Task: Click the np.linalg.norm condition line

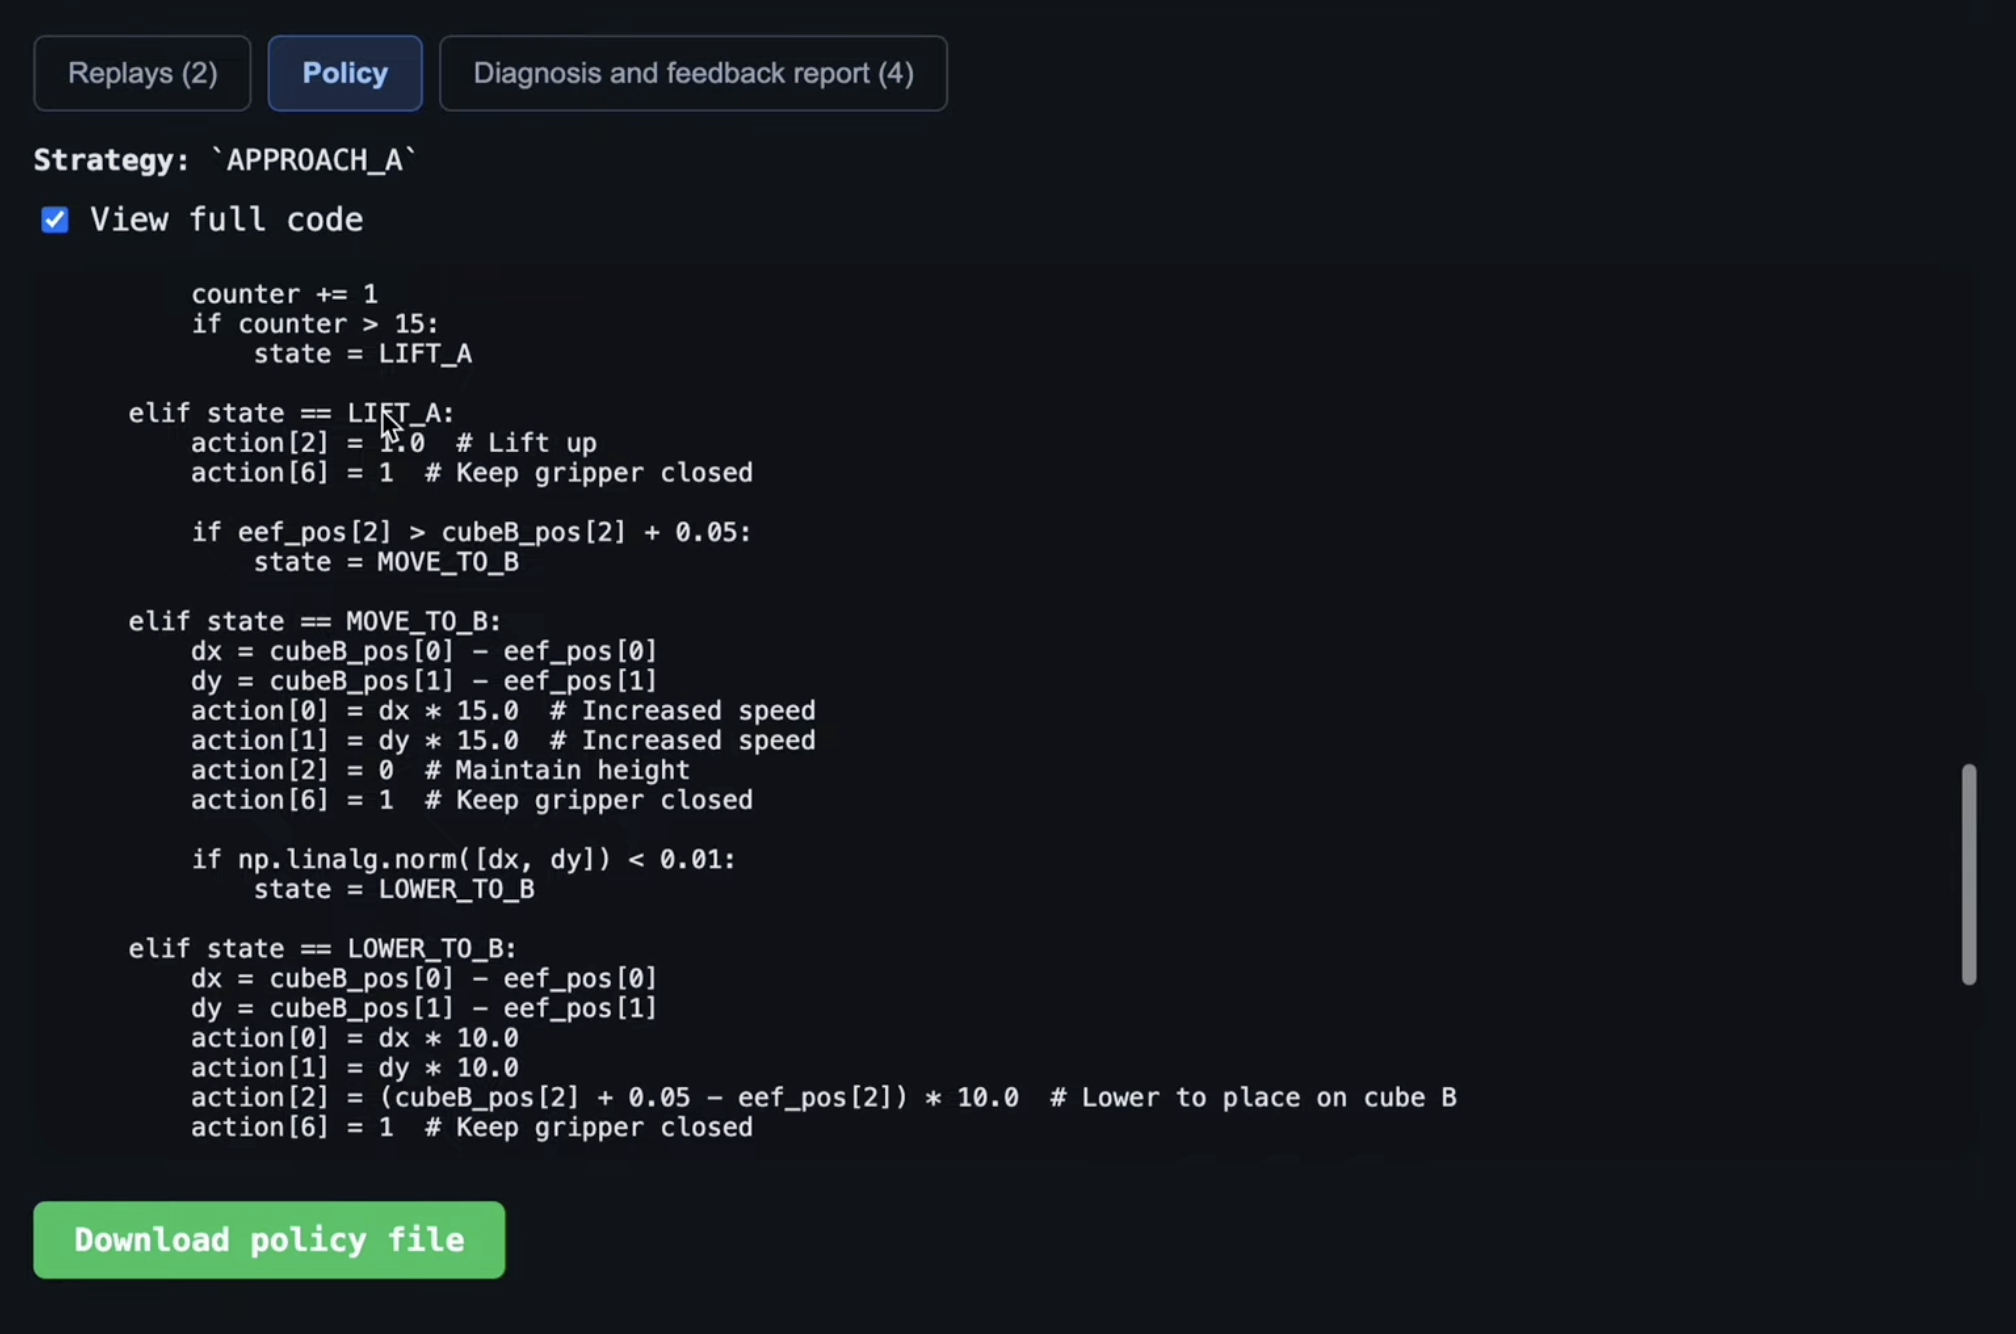Action: click(463, 860)
